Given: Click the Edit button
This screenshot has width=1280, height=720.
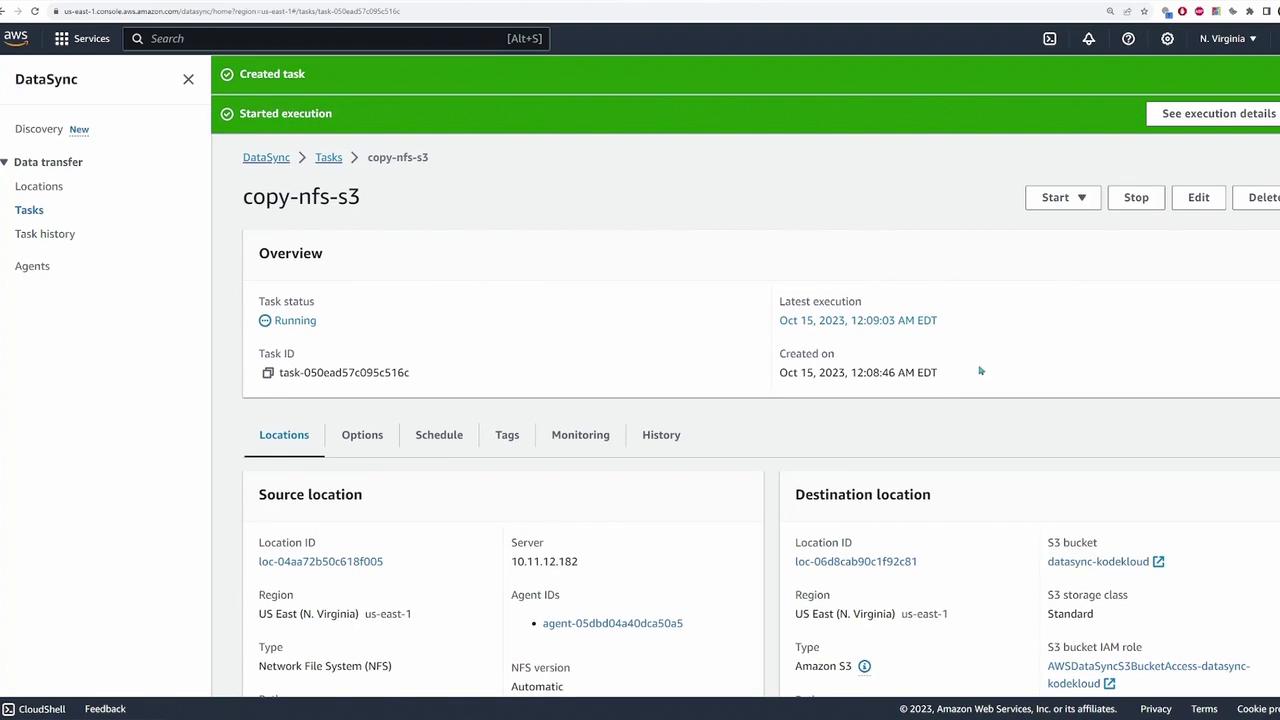Looking at the screenshot, I should pos(1198,197).
